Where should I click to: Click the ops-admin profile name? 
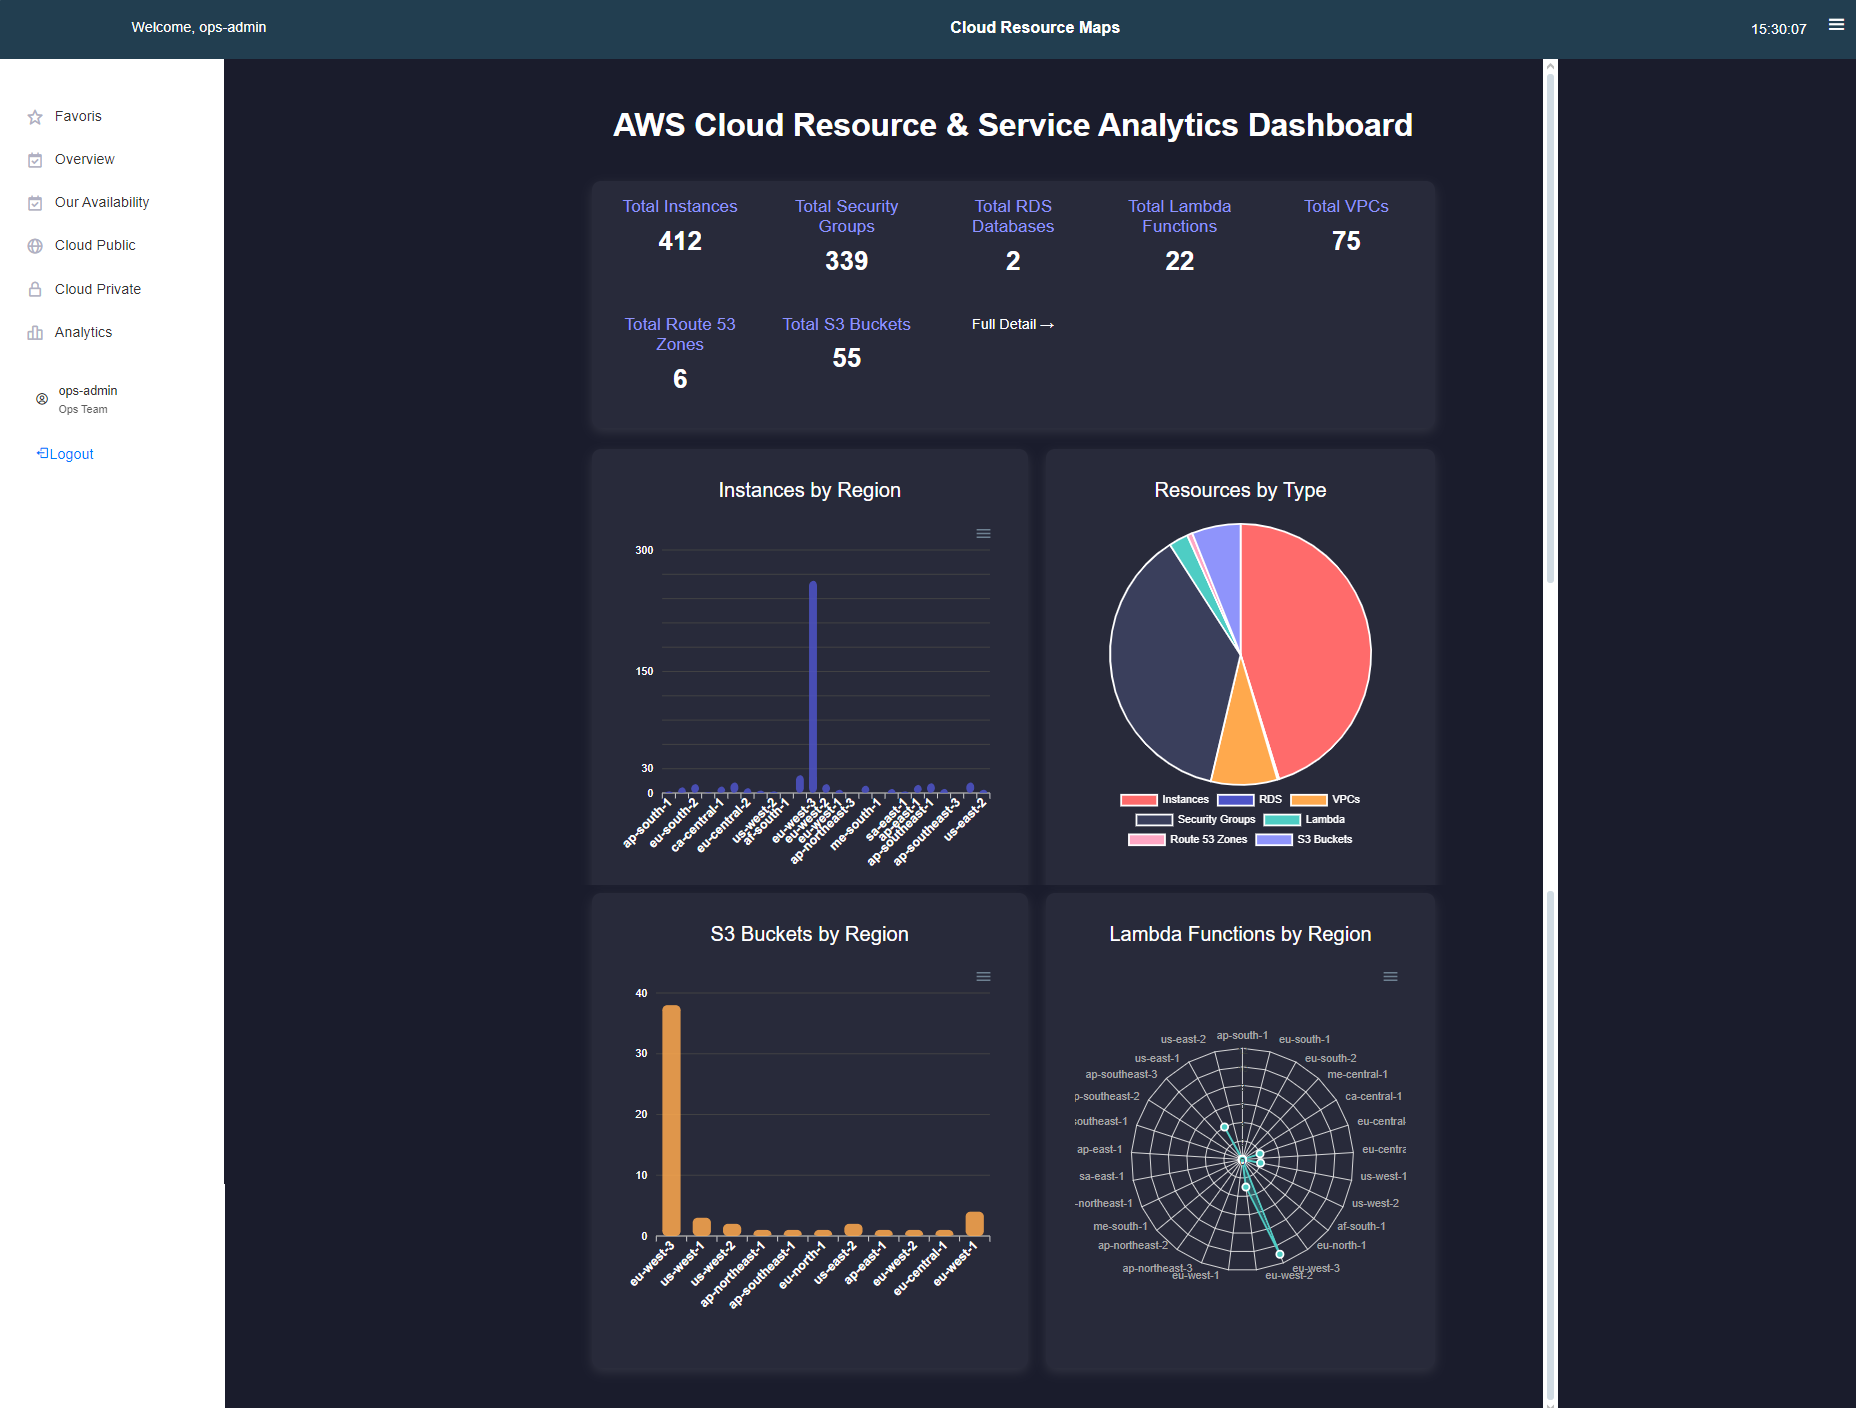[x=88, y=391]
